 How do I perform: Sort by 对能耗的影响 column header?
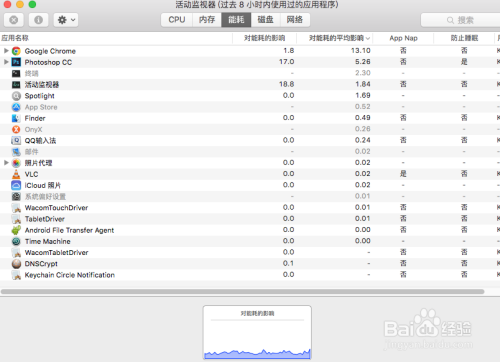coord(265,38)
